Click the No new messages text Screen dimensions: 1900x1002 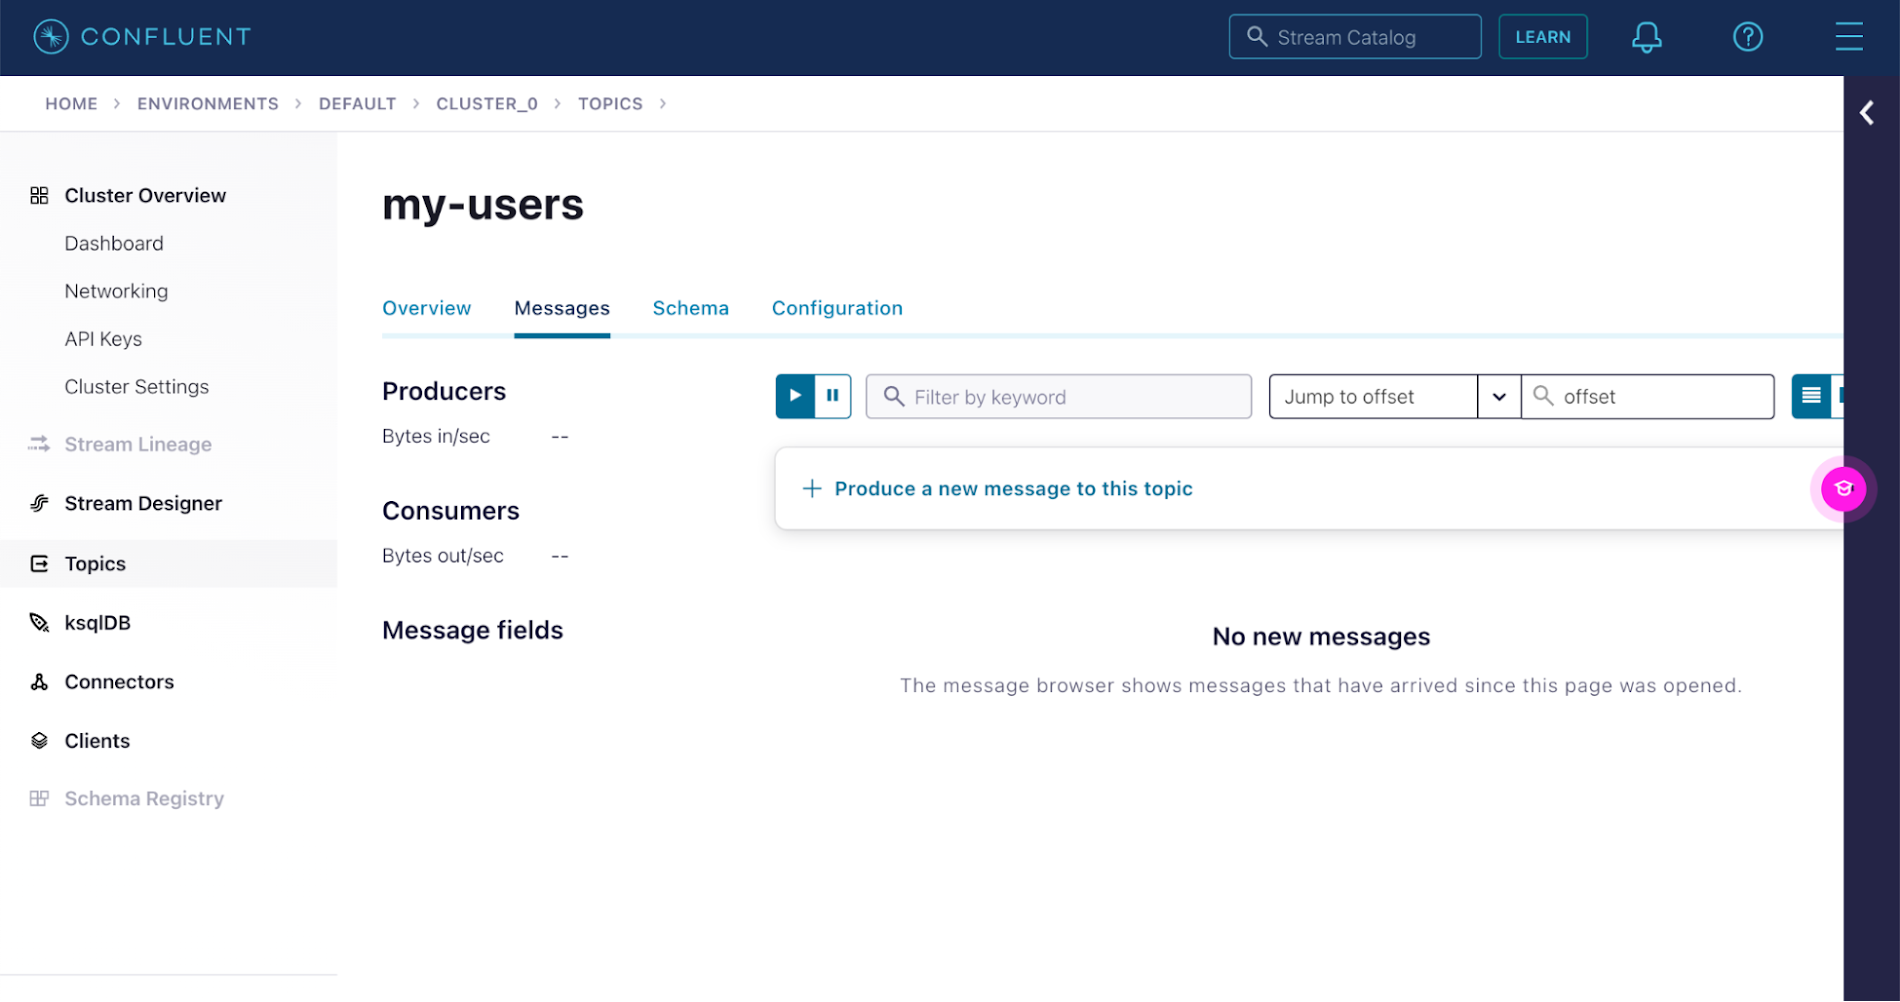pos(1320,637)
